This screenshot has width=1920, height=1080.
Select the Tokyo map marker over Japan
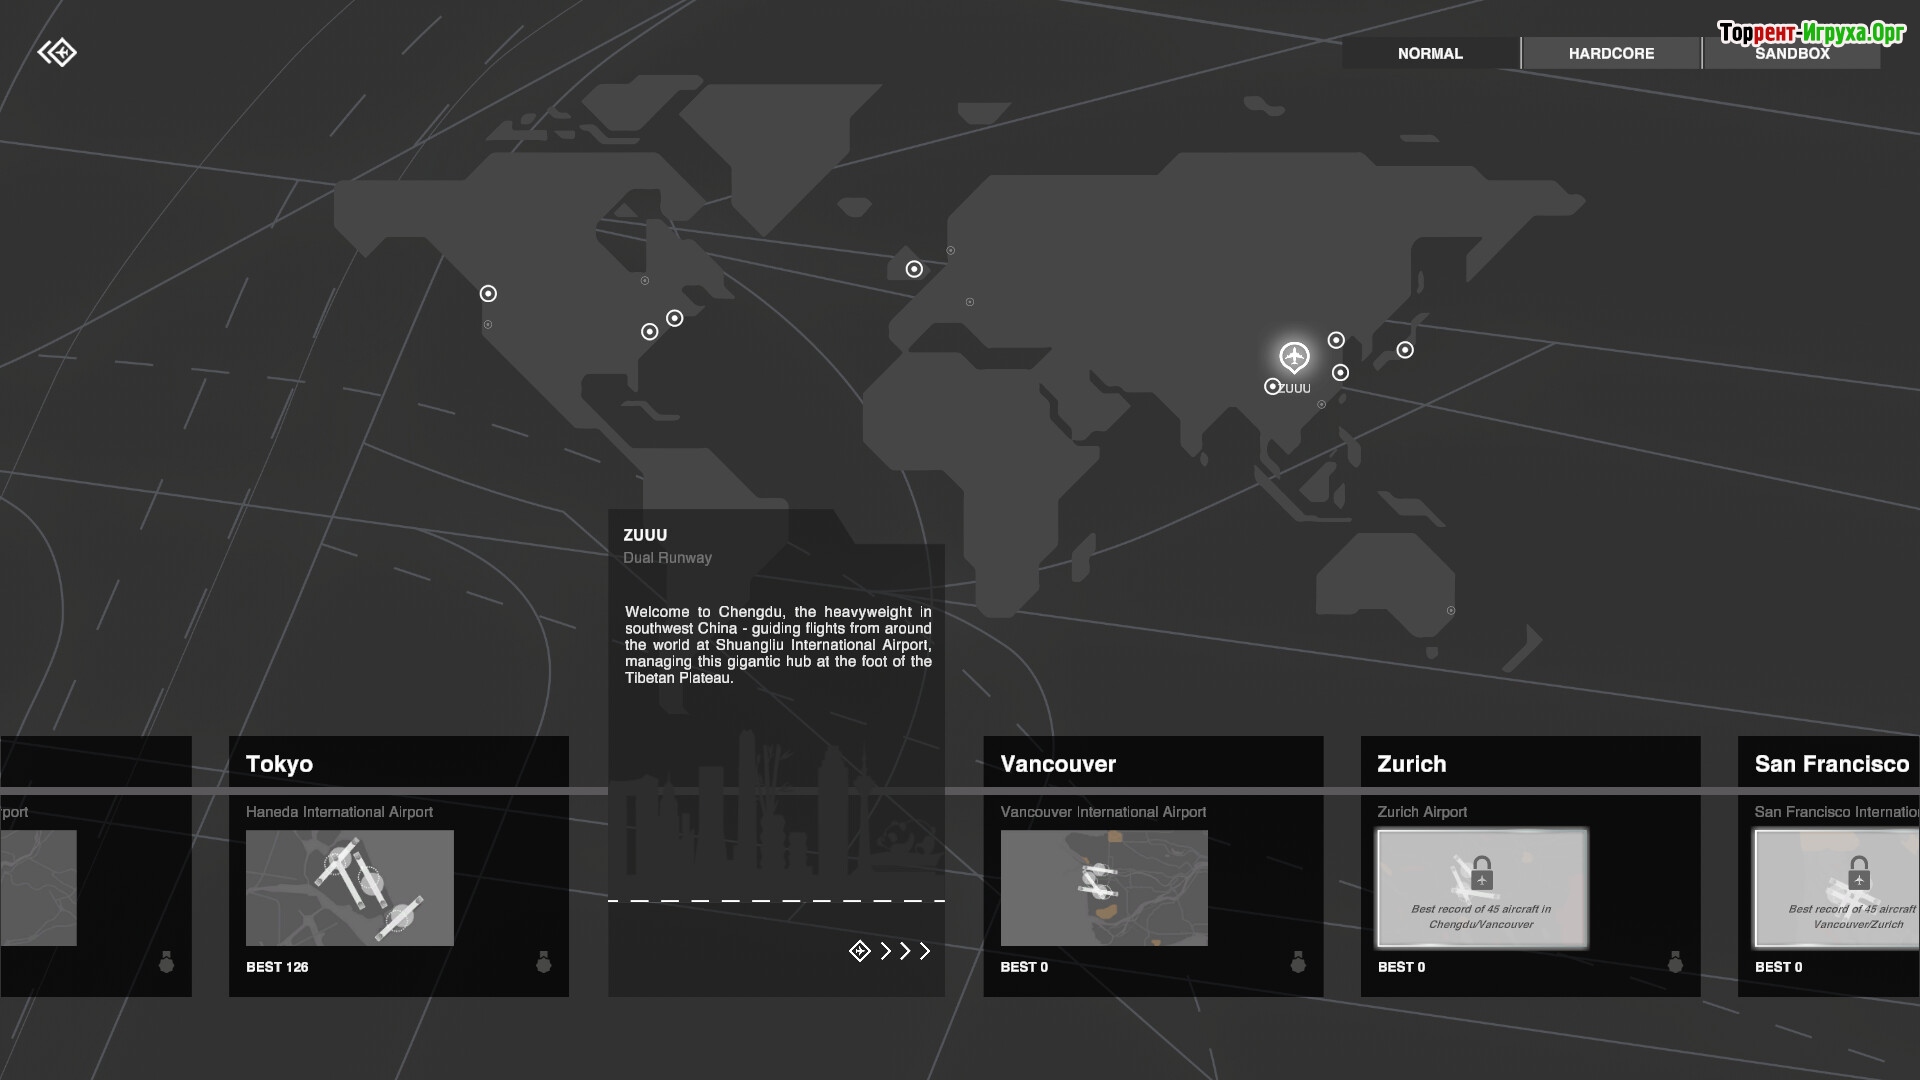(x=1405, y=350)
